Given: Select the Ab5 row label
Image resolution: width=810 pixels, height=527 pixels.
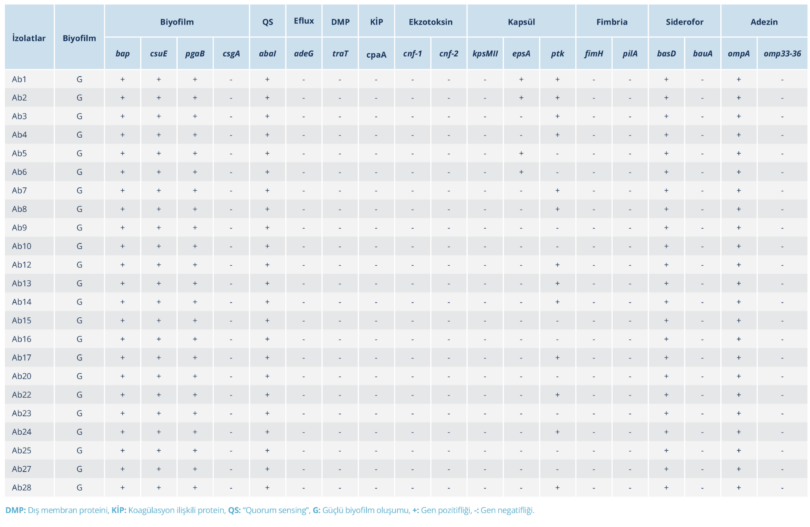Looking at the screenshot, I should pyautogui.click(x=20, y=153).
